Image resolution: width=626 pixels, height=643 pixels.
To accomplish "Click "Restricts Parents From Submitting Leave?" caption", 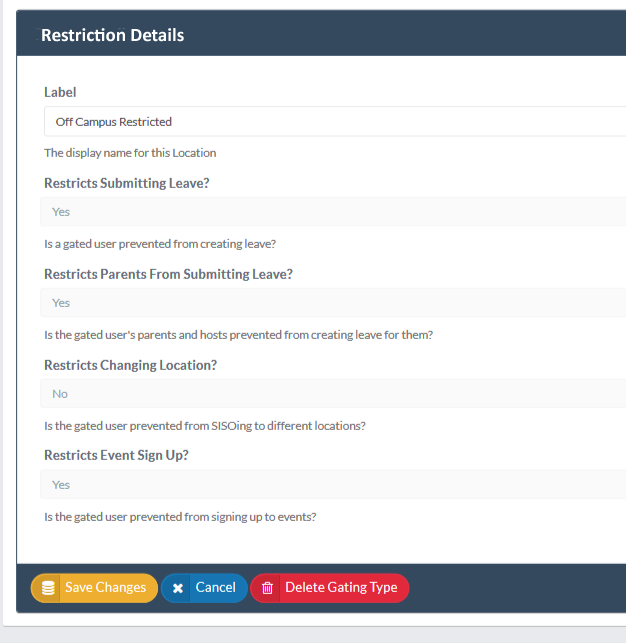I will pos(168,274).
